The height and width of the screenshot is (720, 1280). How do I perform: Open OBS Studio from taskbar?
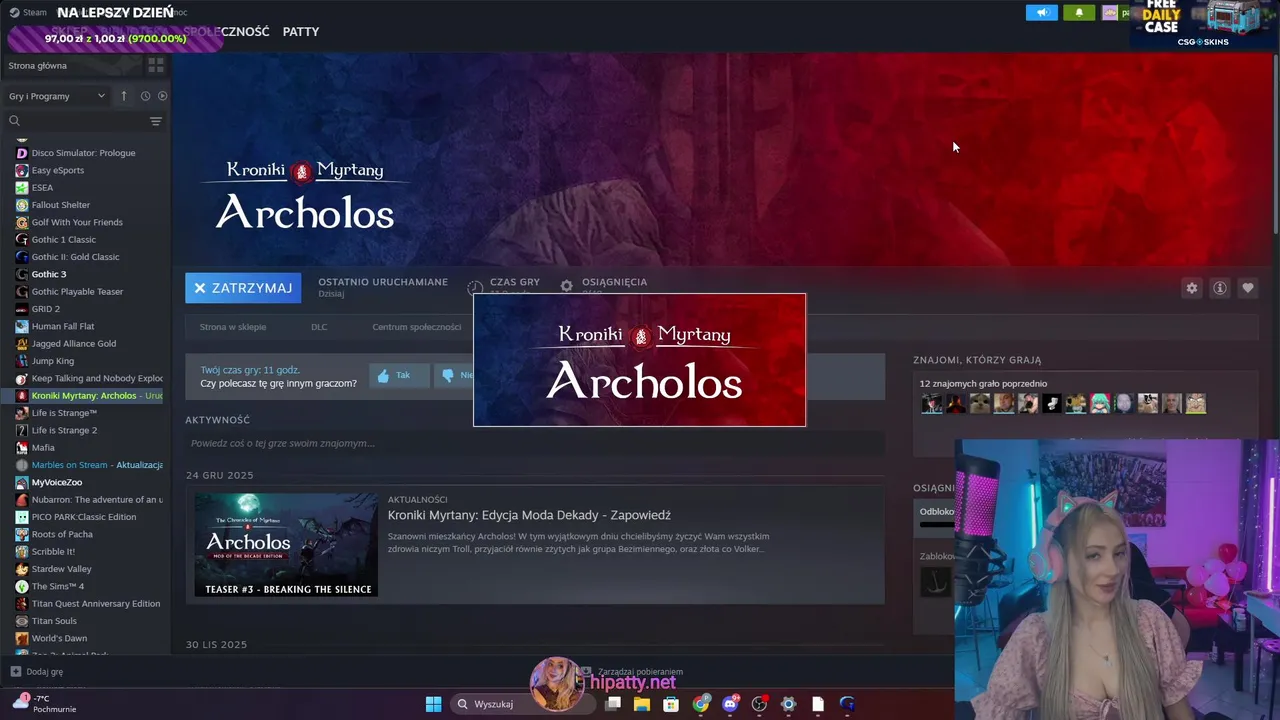pyautogui.click(x=759, y=704)
